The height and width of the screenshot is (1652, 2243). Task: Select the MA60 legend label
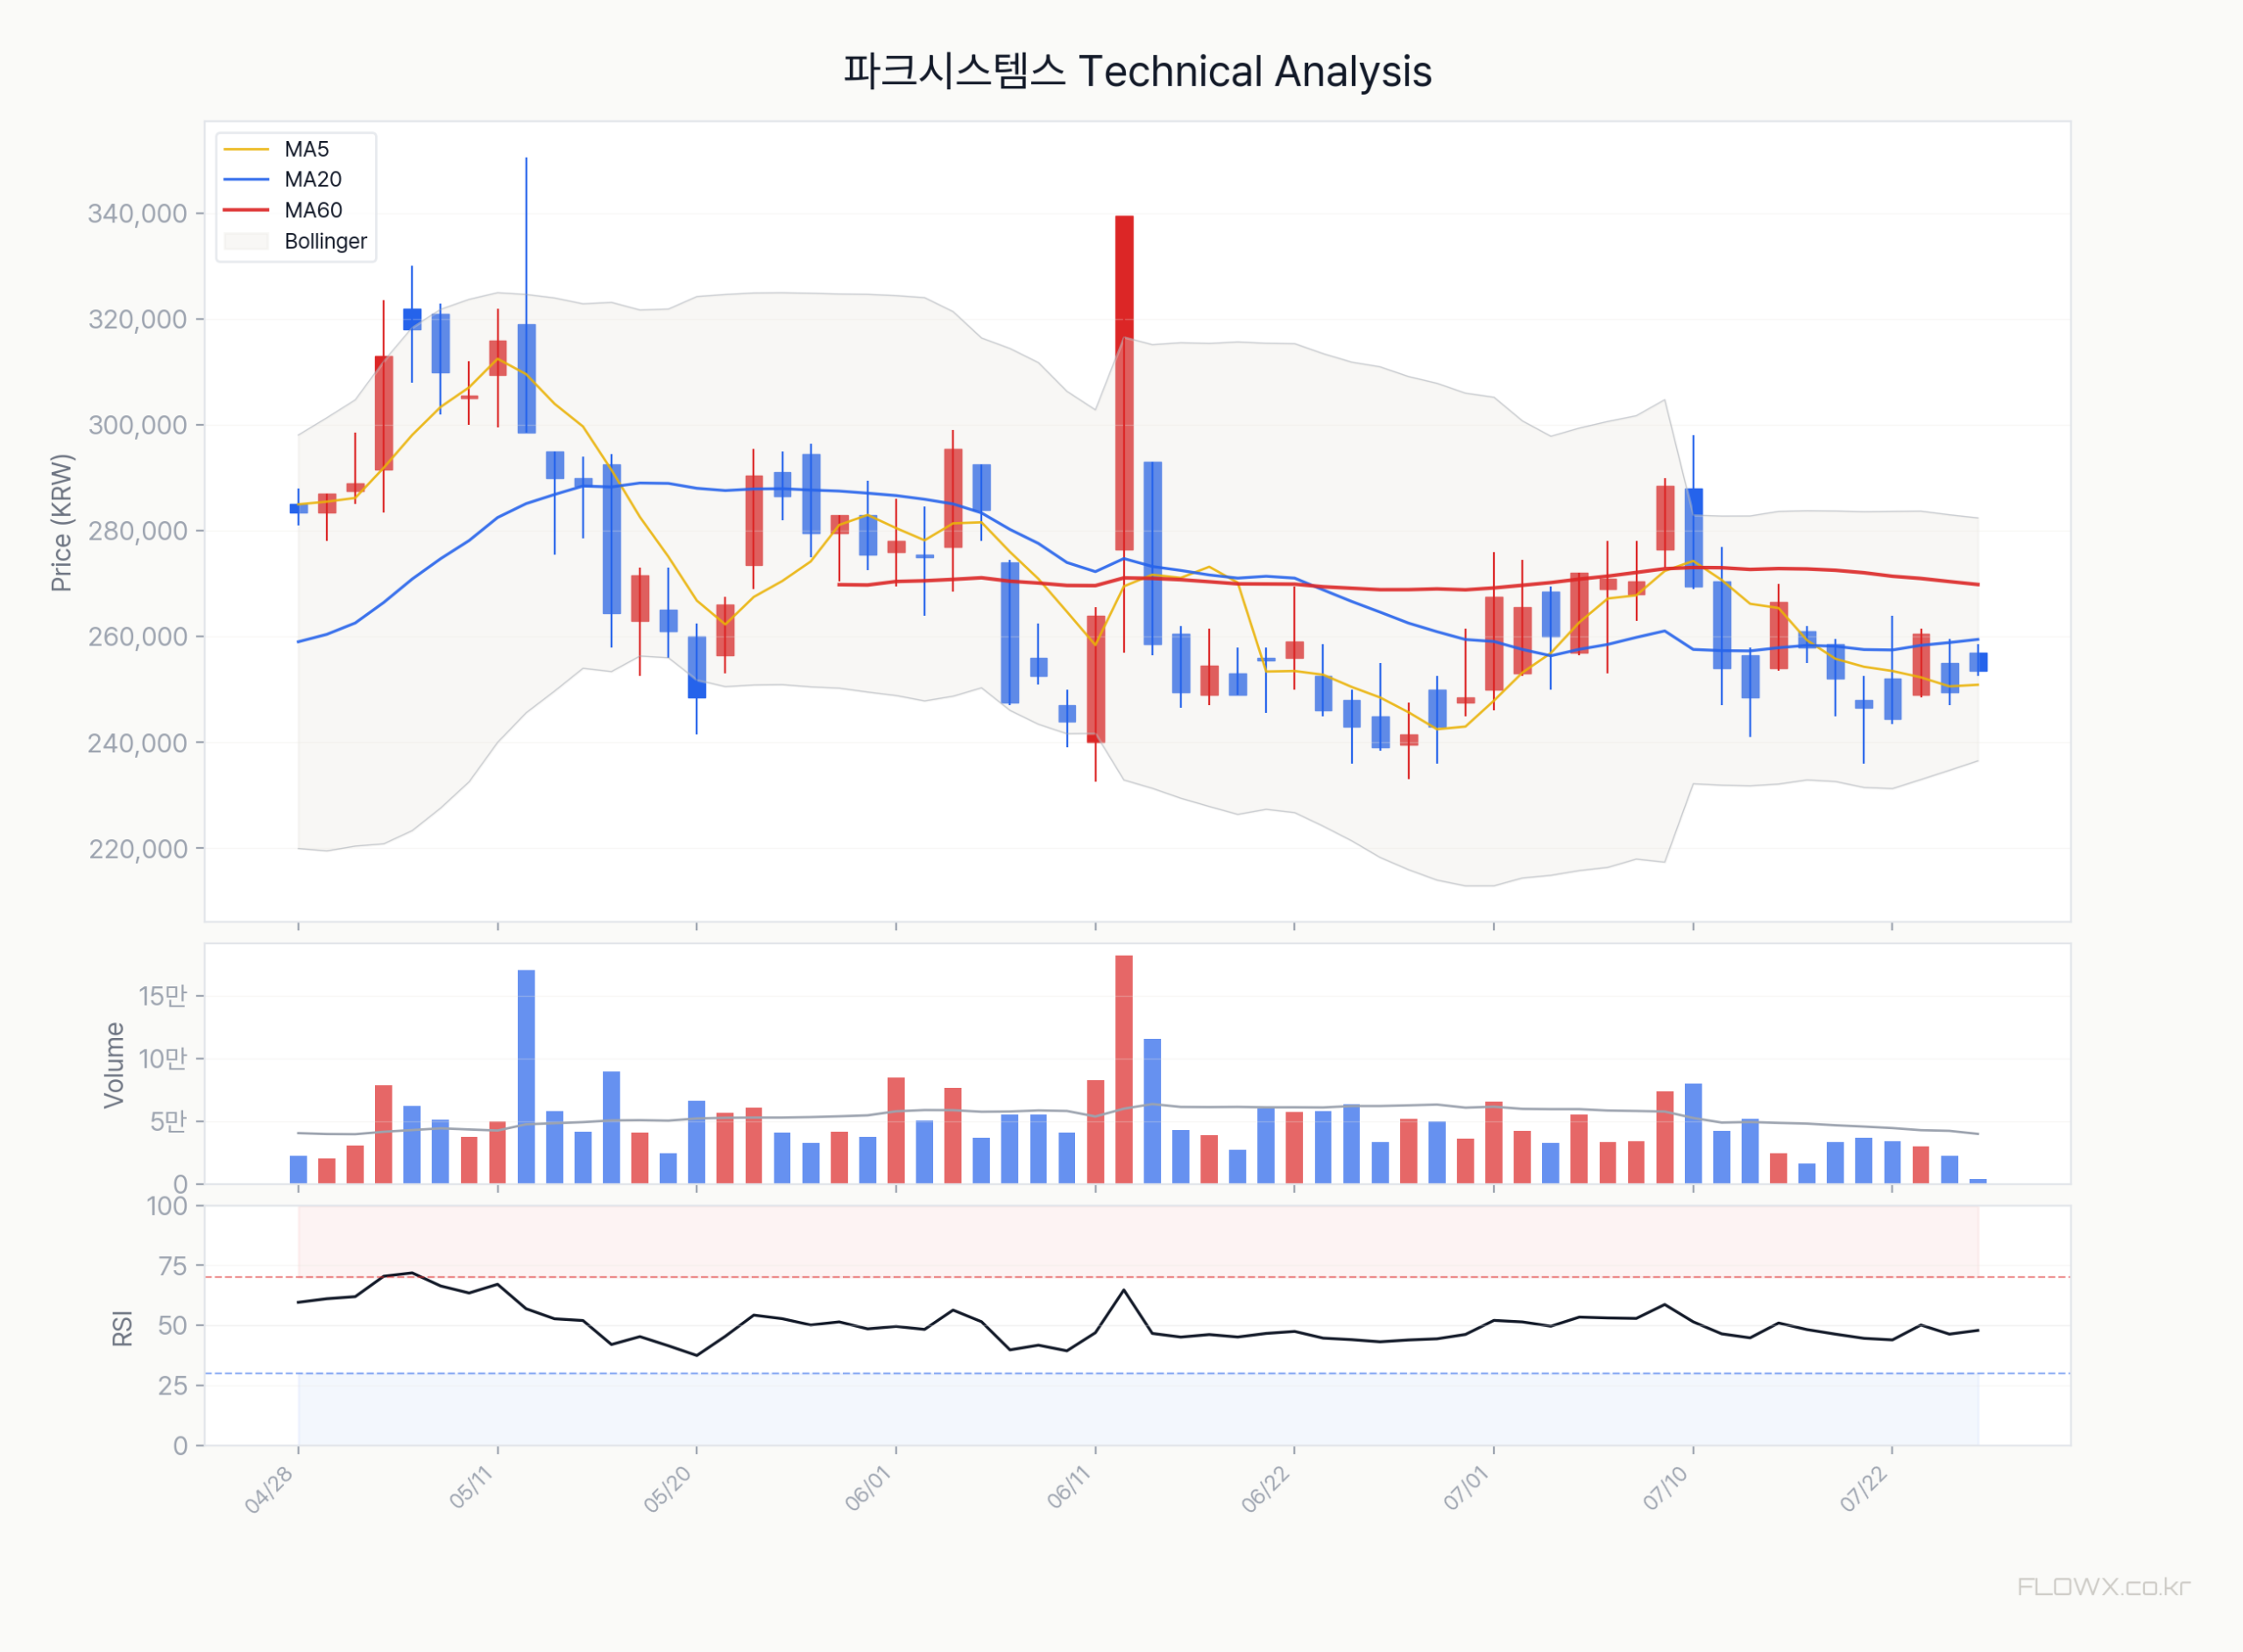(x=313, y=211)
